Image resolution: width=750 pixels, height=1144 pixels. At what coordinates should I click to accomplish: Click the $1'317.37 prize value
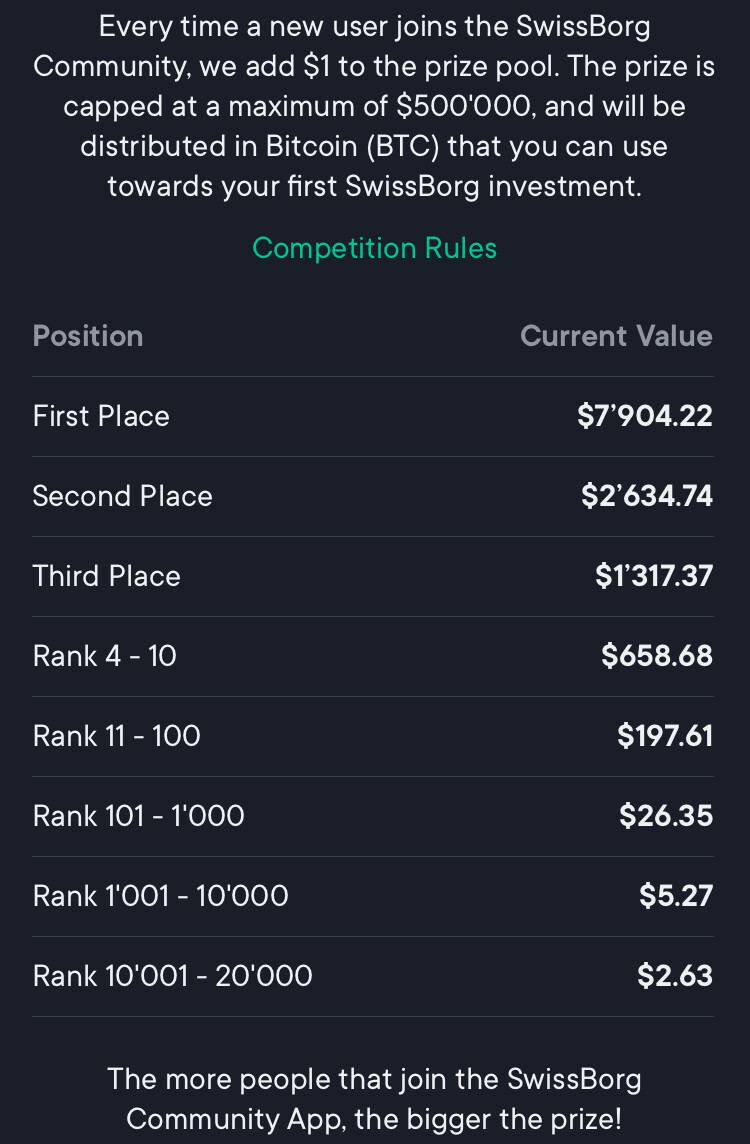pos(654,576)
